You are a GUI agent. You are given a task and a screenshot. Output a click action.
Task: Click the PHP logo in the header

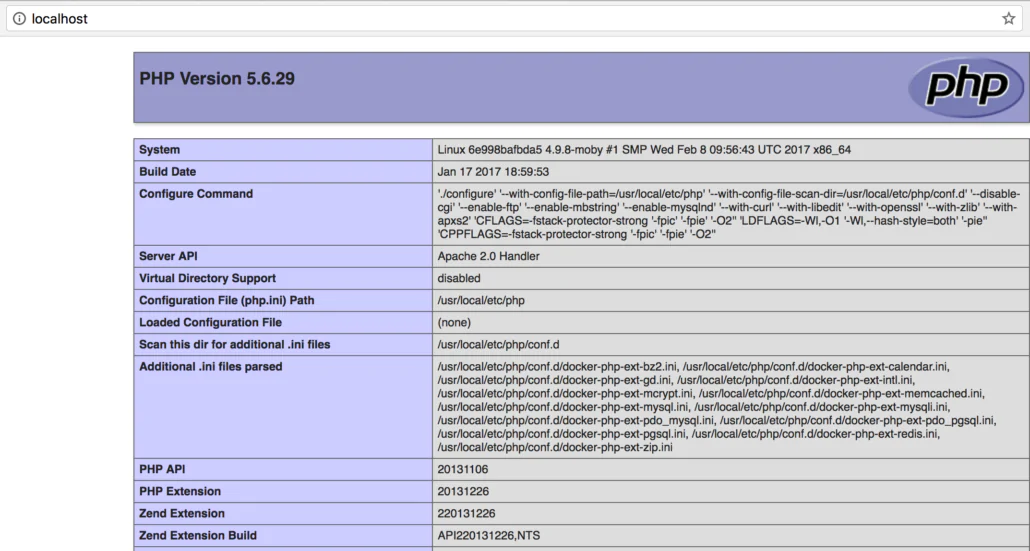pyautogui.click(x=966, y=87)
